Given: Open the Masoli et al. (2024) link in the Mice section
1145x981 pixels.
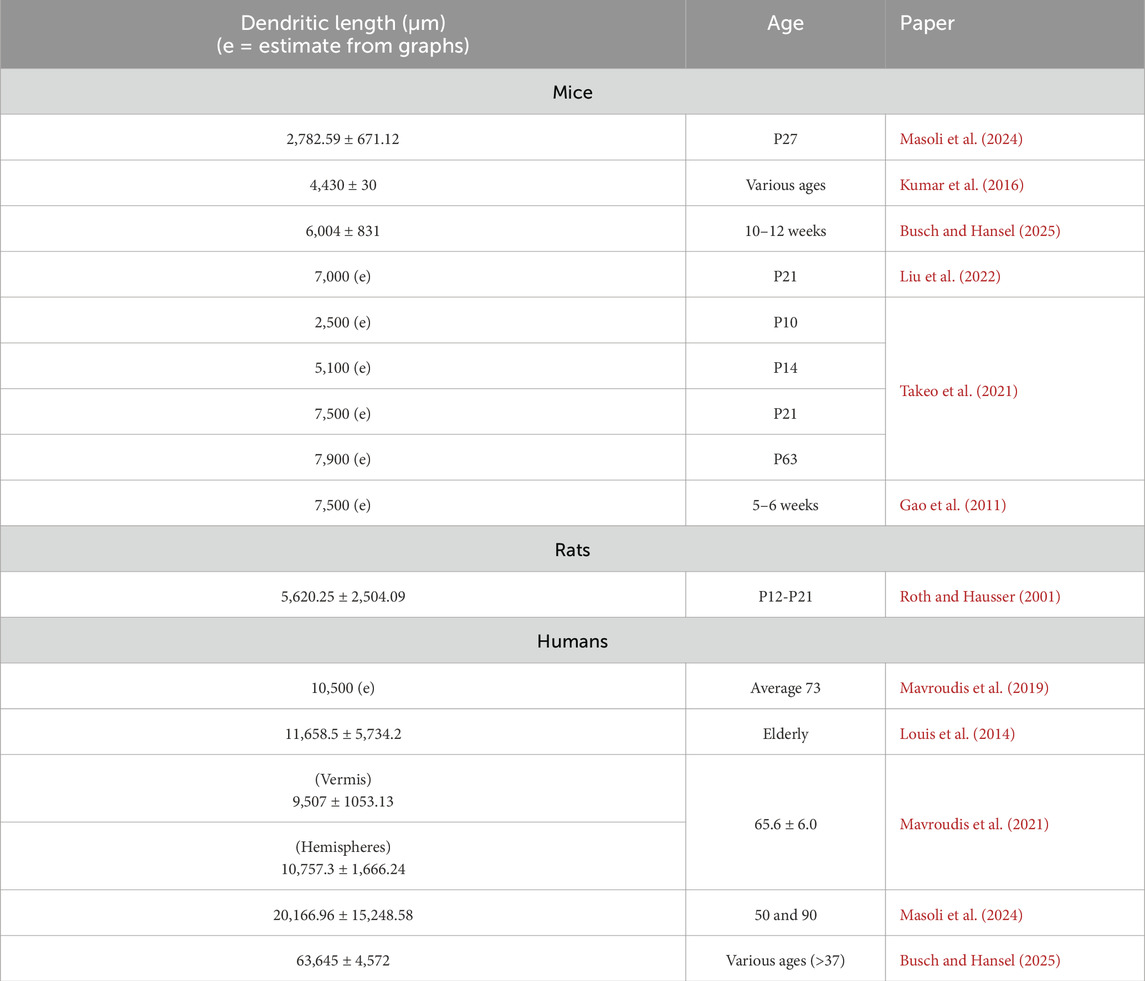Looking at the screenshot, I should point(962,138).
